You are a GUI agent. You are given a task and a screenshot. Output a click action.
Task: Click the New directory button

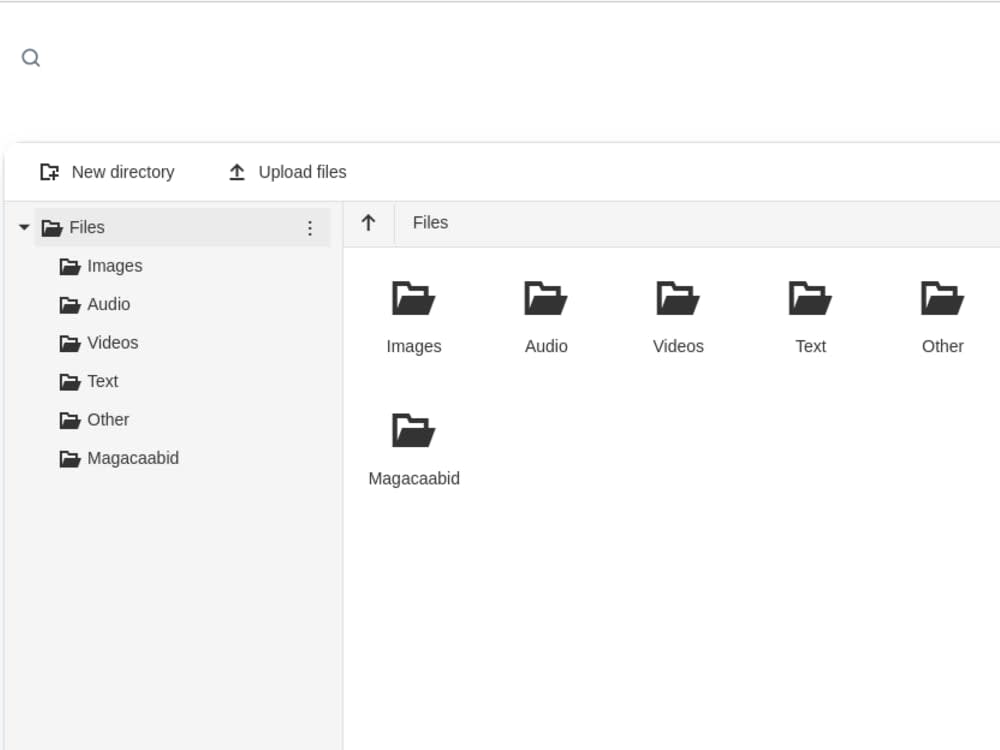tap(106, 171)
